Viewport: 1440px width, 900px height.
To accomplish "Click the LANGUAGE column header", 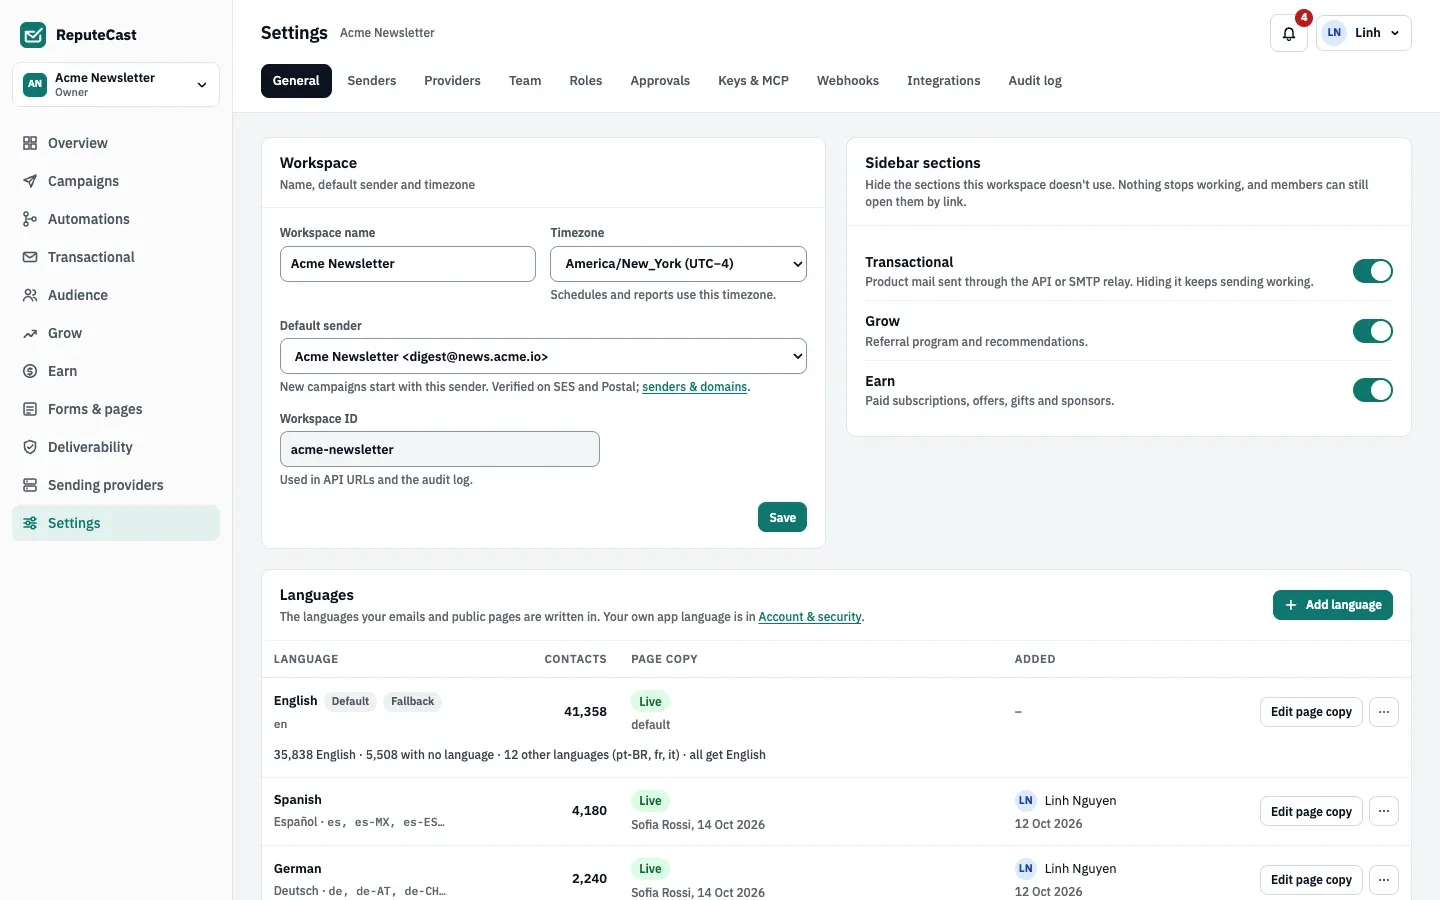I will point(306,659).
